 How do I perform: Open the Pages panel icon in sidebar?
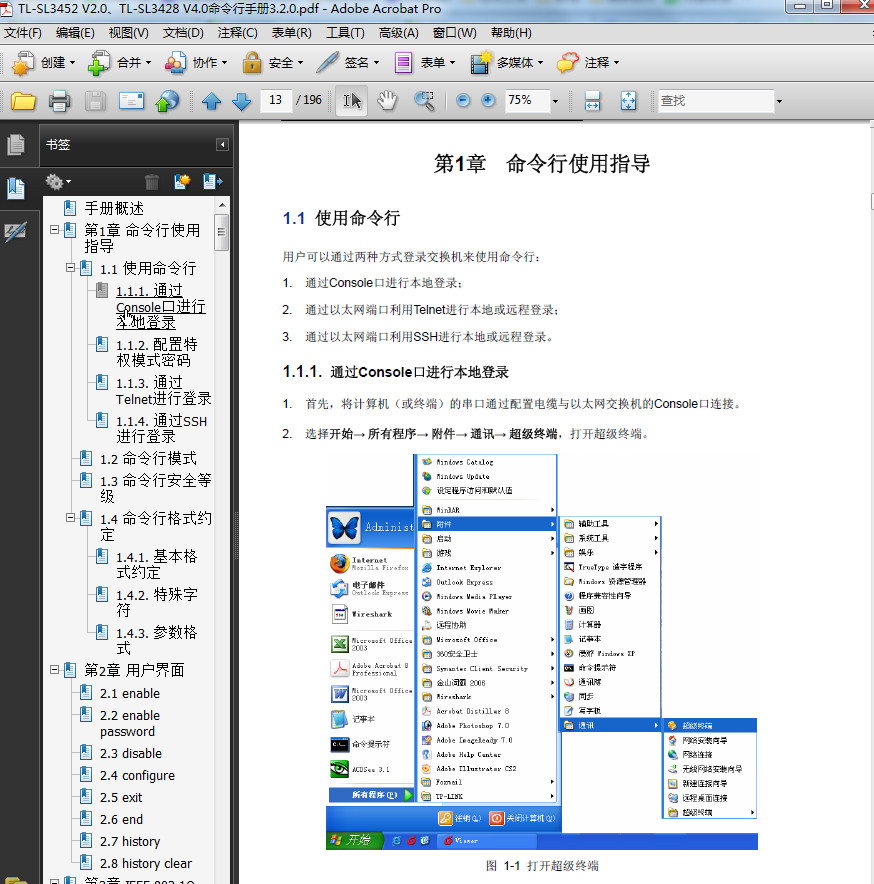click(x=16, y=145)
